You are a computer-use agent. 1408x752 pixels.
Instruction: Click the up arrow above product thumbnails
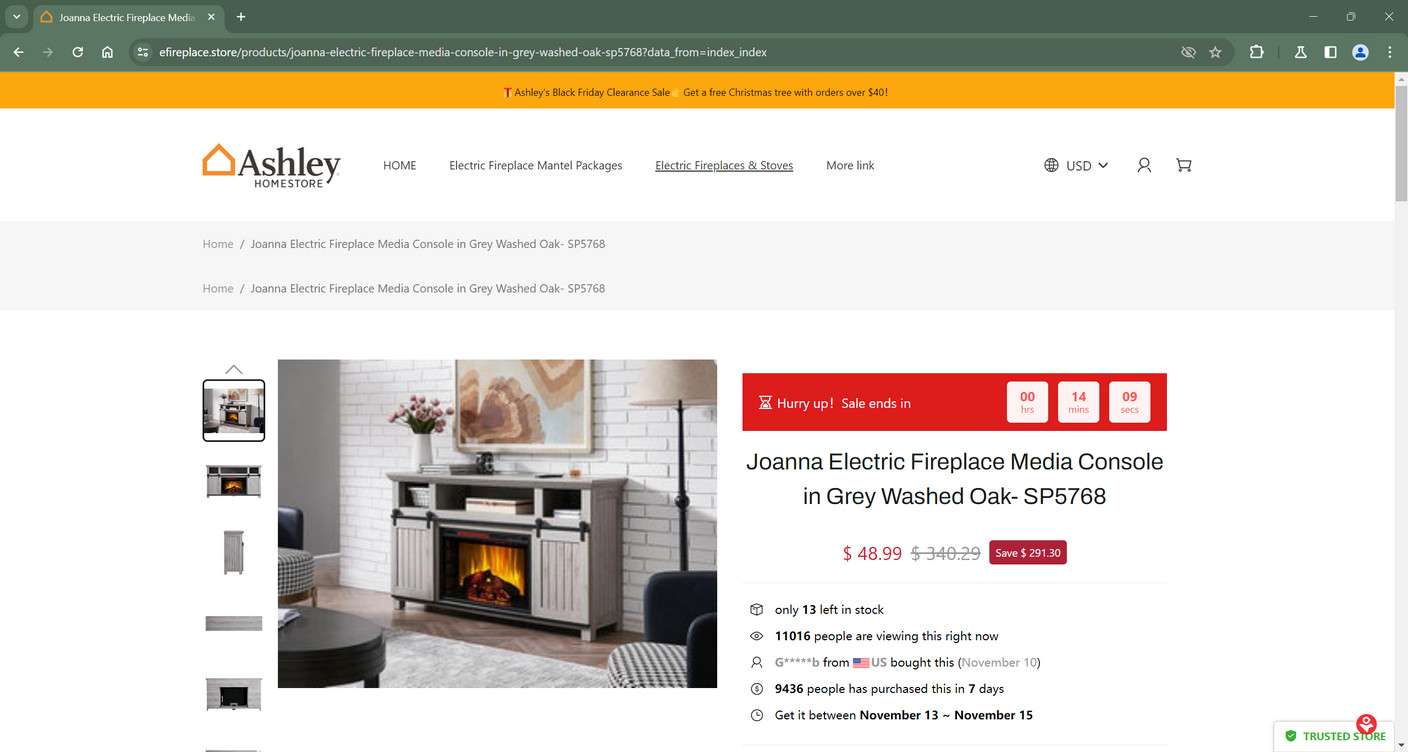233,369
